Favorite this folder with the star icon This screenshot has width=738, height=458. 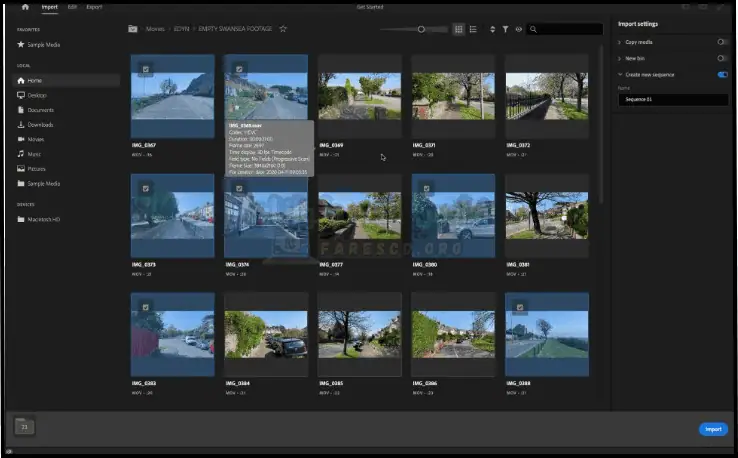pyautogui.click(x=283, y=29)
